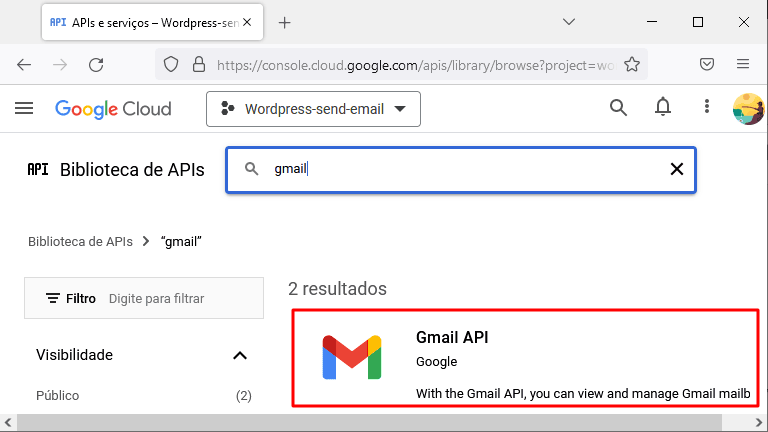Save page to Pocket

(707, 64)
